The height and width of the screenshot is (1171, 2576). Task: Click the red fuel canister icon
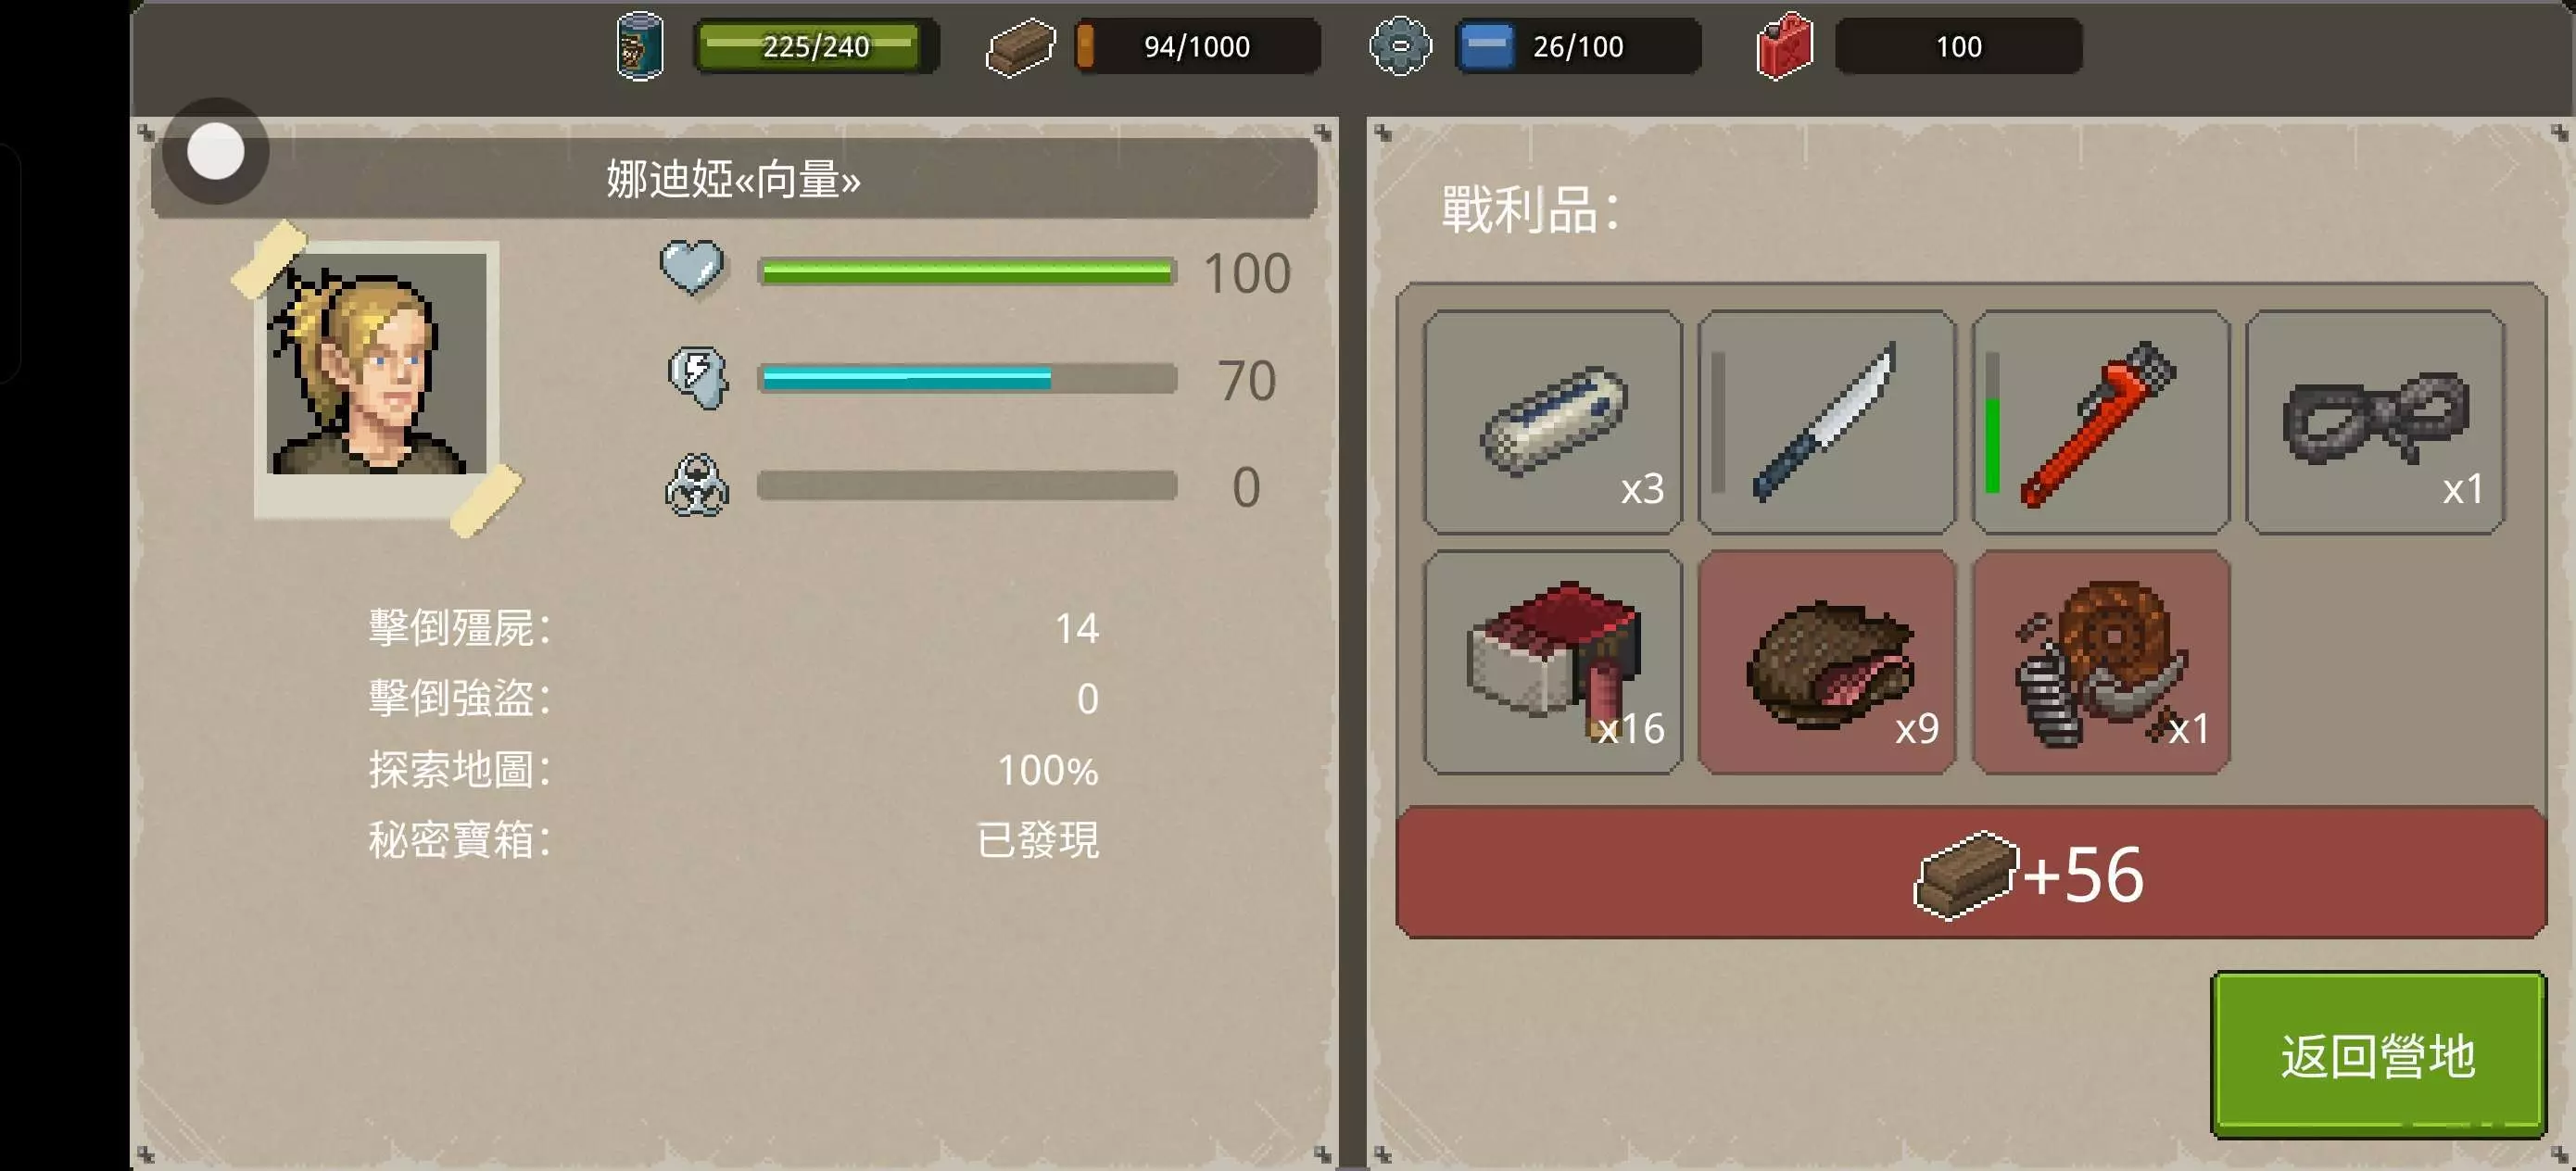1784,46
